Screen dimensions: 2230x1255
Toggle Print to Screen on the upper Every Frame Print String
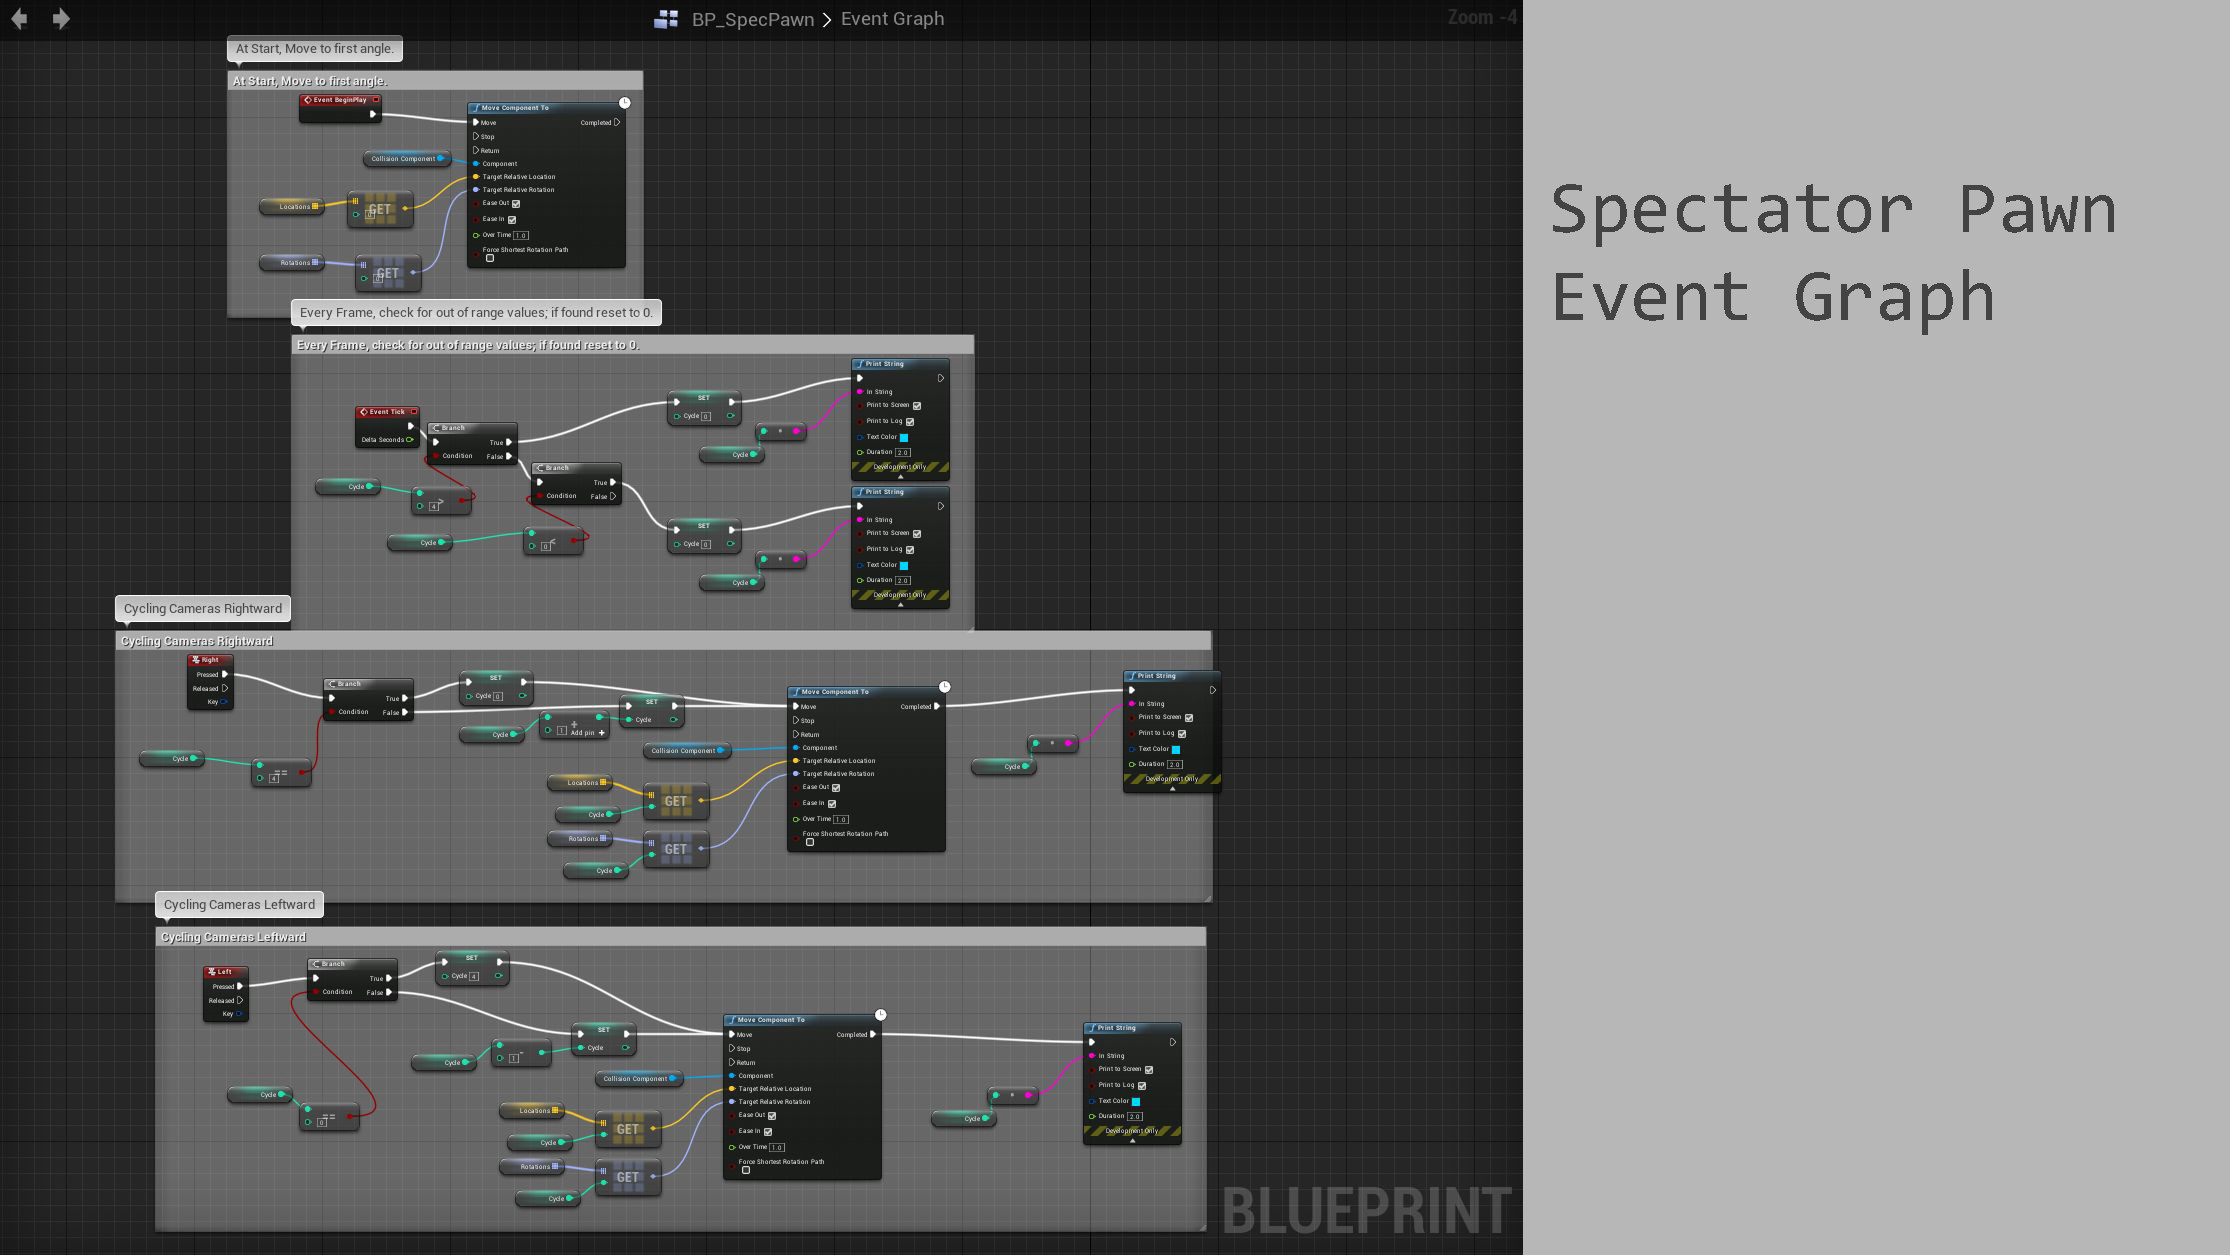[x=917, y=406]
